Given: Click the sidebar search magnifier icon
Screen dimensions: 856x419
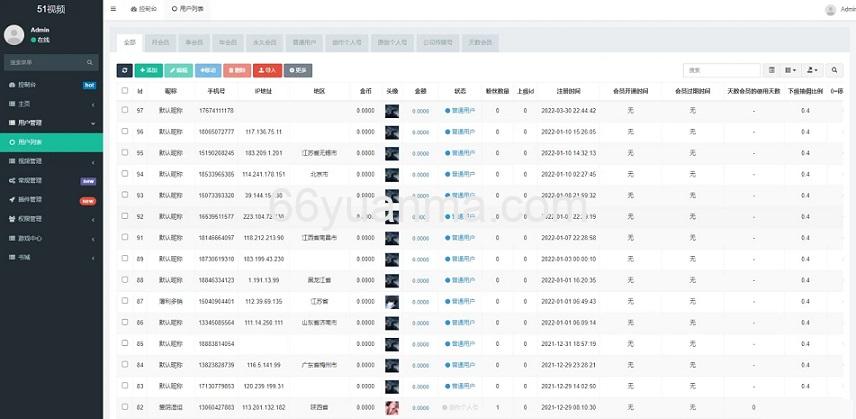Looking at the screenshot, I should (x=90, y=62).
